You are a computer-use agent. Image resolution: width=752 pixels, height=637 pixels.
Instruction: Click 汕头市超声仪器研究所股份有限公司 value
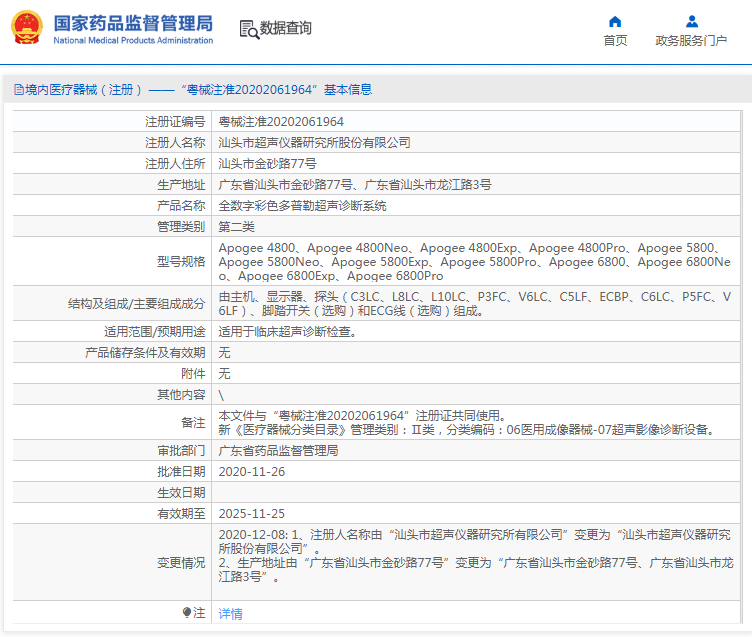pyautogui.click(x=315, y=142)
